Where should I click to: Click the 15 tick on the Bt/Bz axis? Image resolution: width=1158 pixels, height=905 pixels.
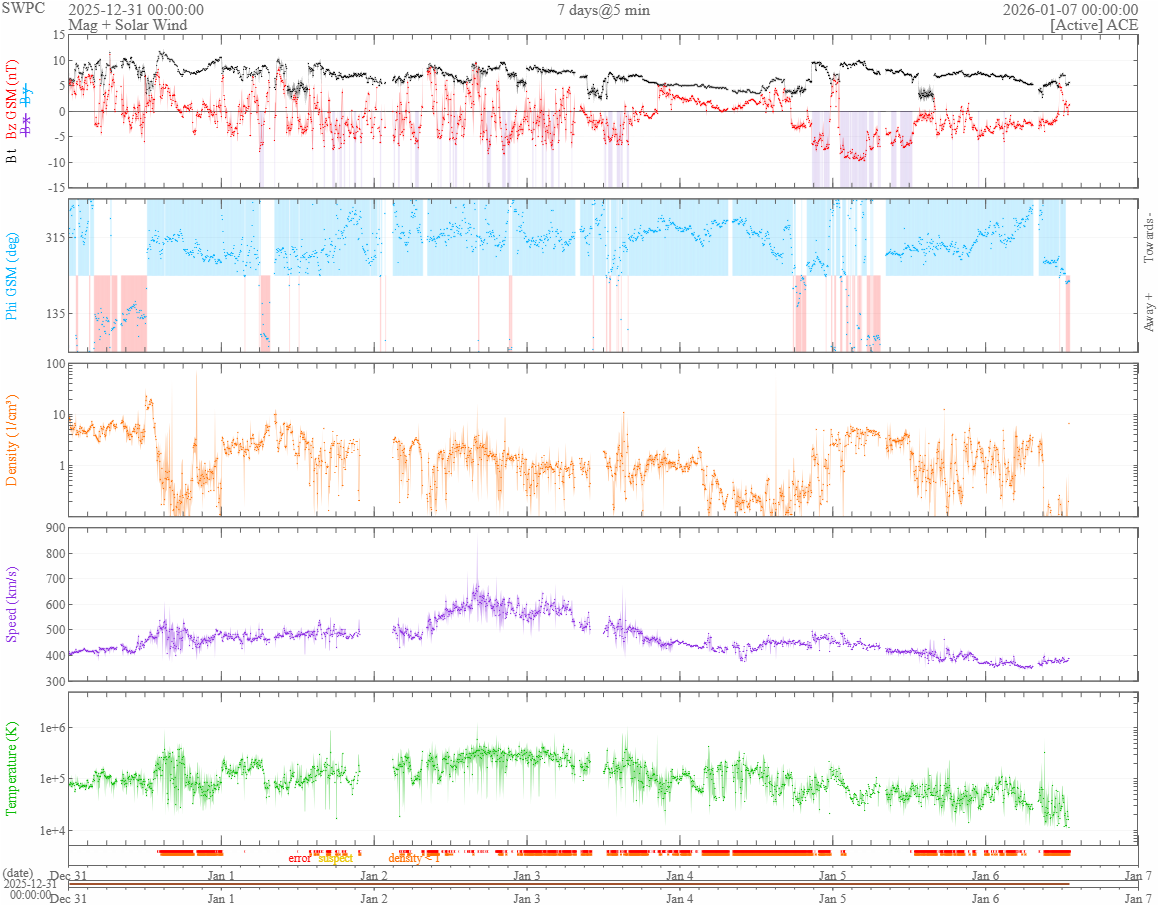tap(58, 35)
